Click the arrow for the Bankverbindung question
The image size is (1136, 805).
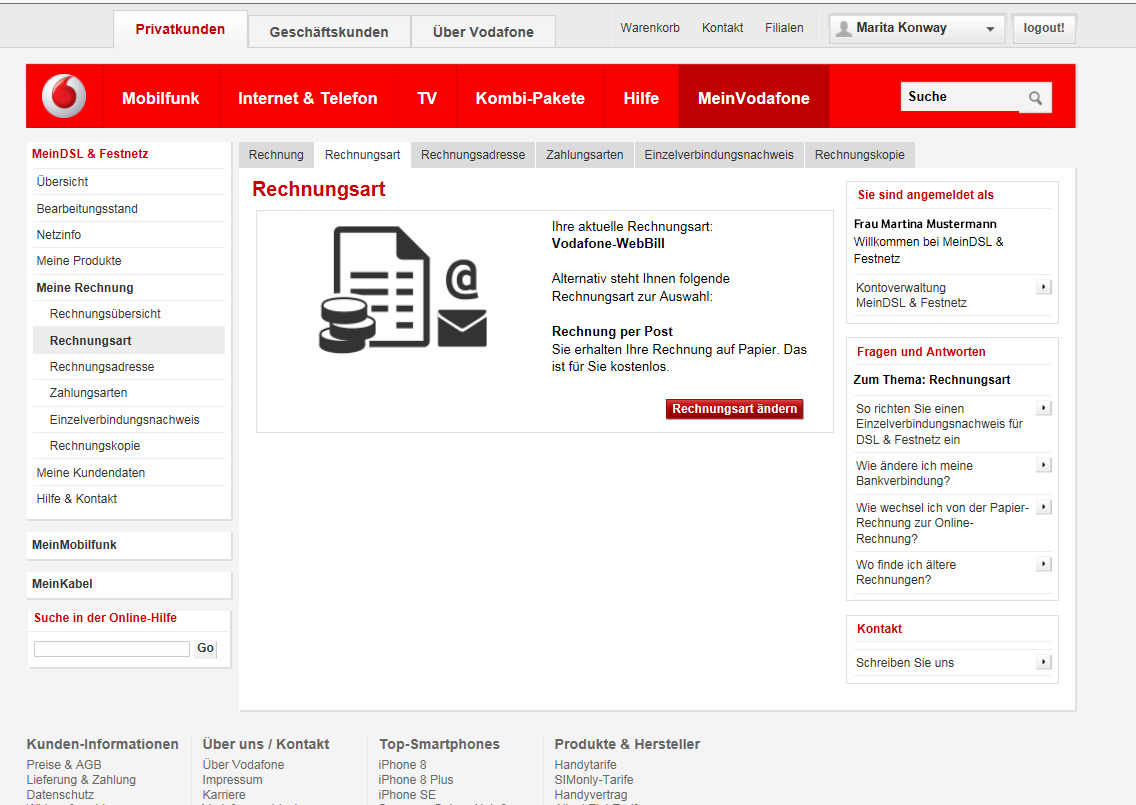1043,464
